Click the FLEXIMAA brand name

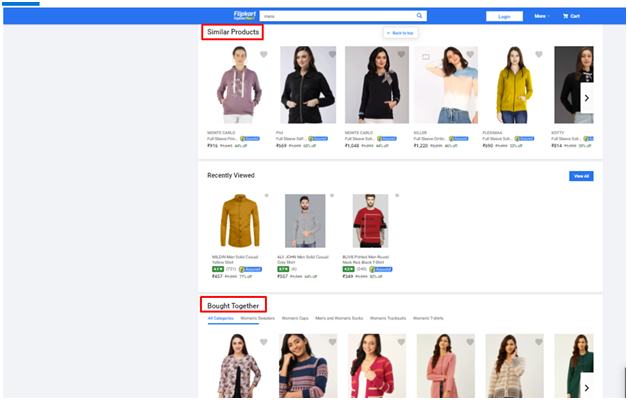pyautogui.click(x=492, y=133)
